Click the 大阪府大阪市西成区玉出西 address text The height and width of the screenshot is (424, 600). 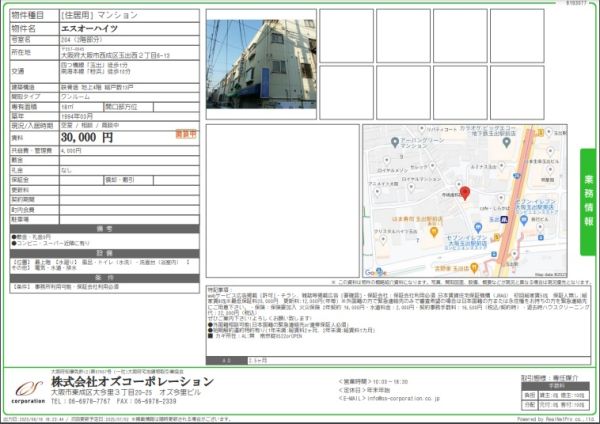point(116,55)
